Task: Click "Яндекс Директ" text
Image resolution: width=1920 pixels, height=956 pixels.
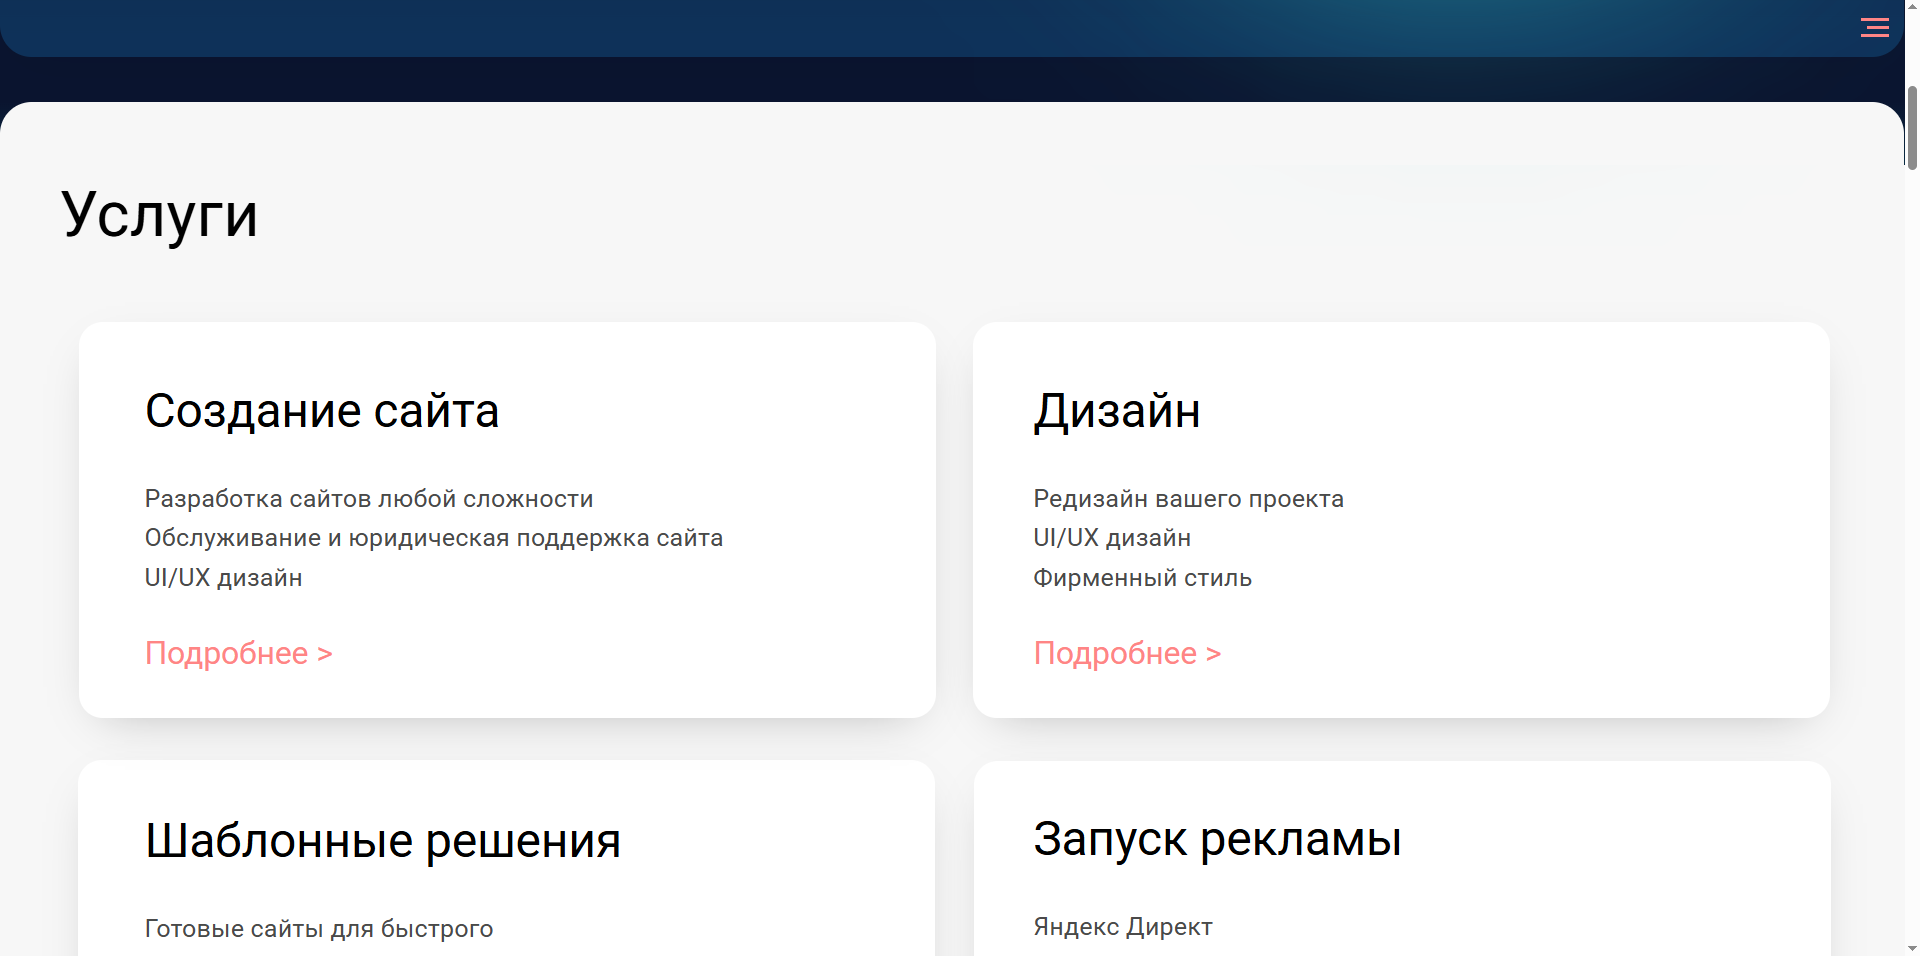Action: [x=1123, y=926]
